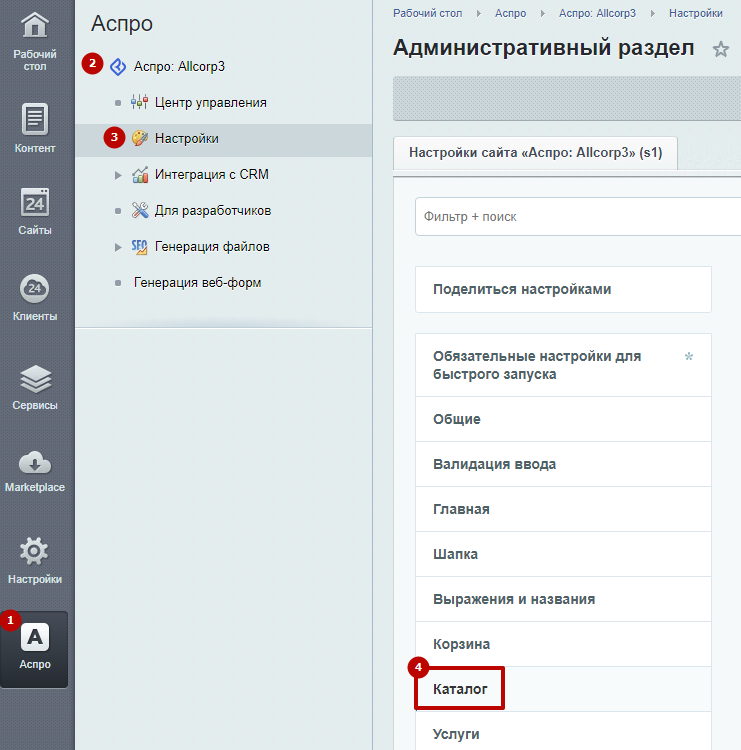Image resolution: width=741 pixels, height=750 pixels.
Task: Click the Для разработчиков tools icon
Action: point(140,210)
